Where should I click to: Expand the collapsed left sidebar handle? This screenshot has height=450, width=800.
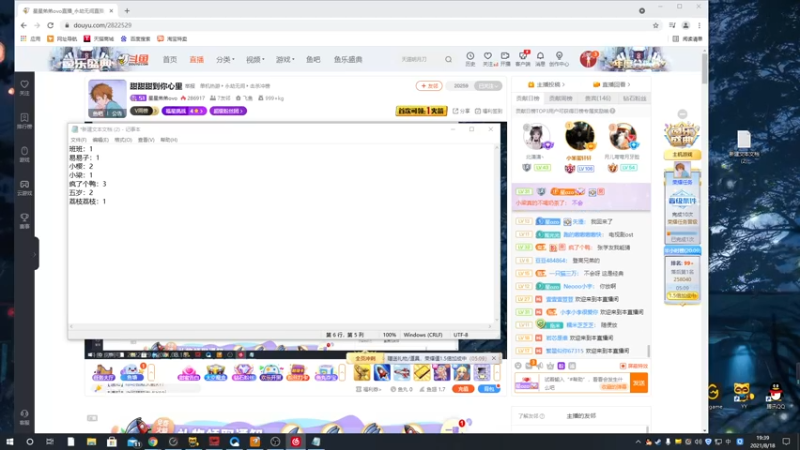click(35, 254)
